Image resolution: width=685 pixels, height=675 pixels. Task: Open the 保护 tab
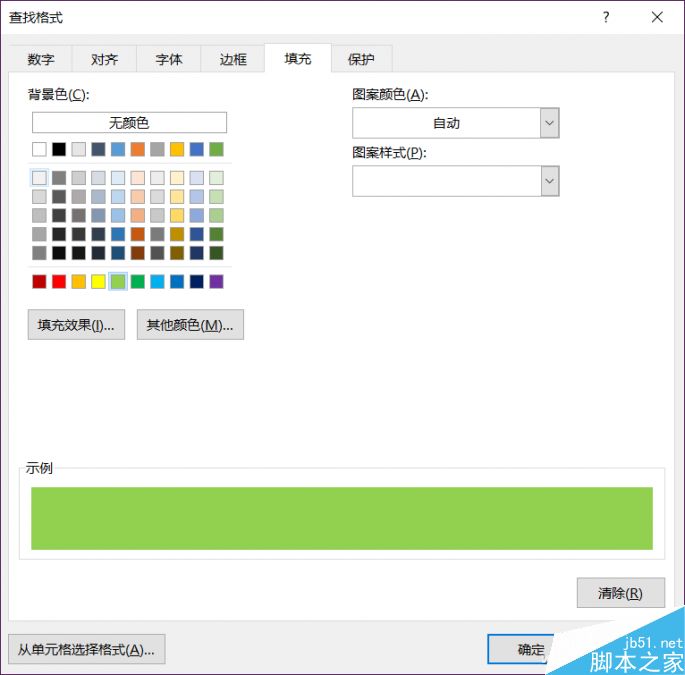[x=361, y=59]
